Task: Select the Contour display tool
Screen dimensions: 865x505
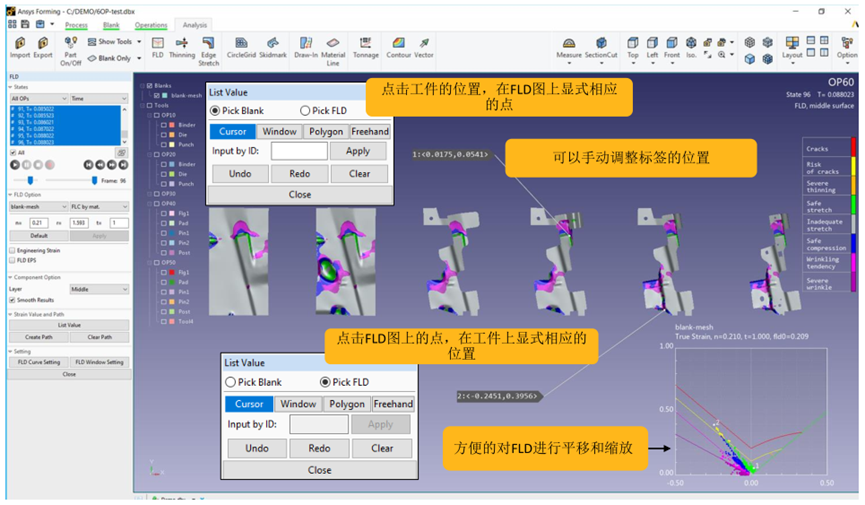Action: 398,47
